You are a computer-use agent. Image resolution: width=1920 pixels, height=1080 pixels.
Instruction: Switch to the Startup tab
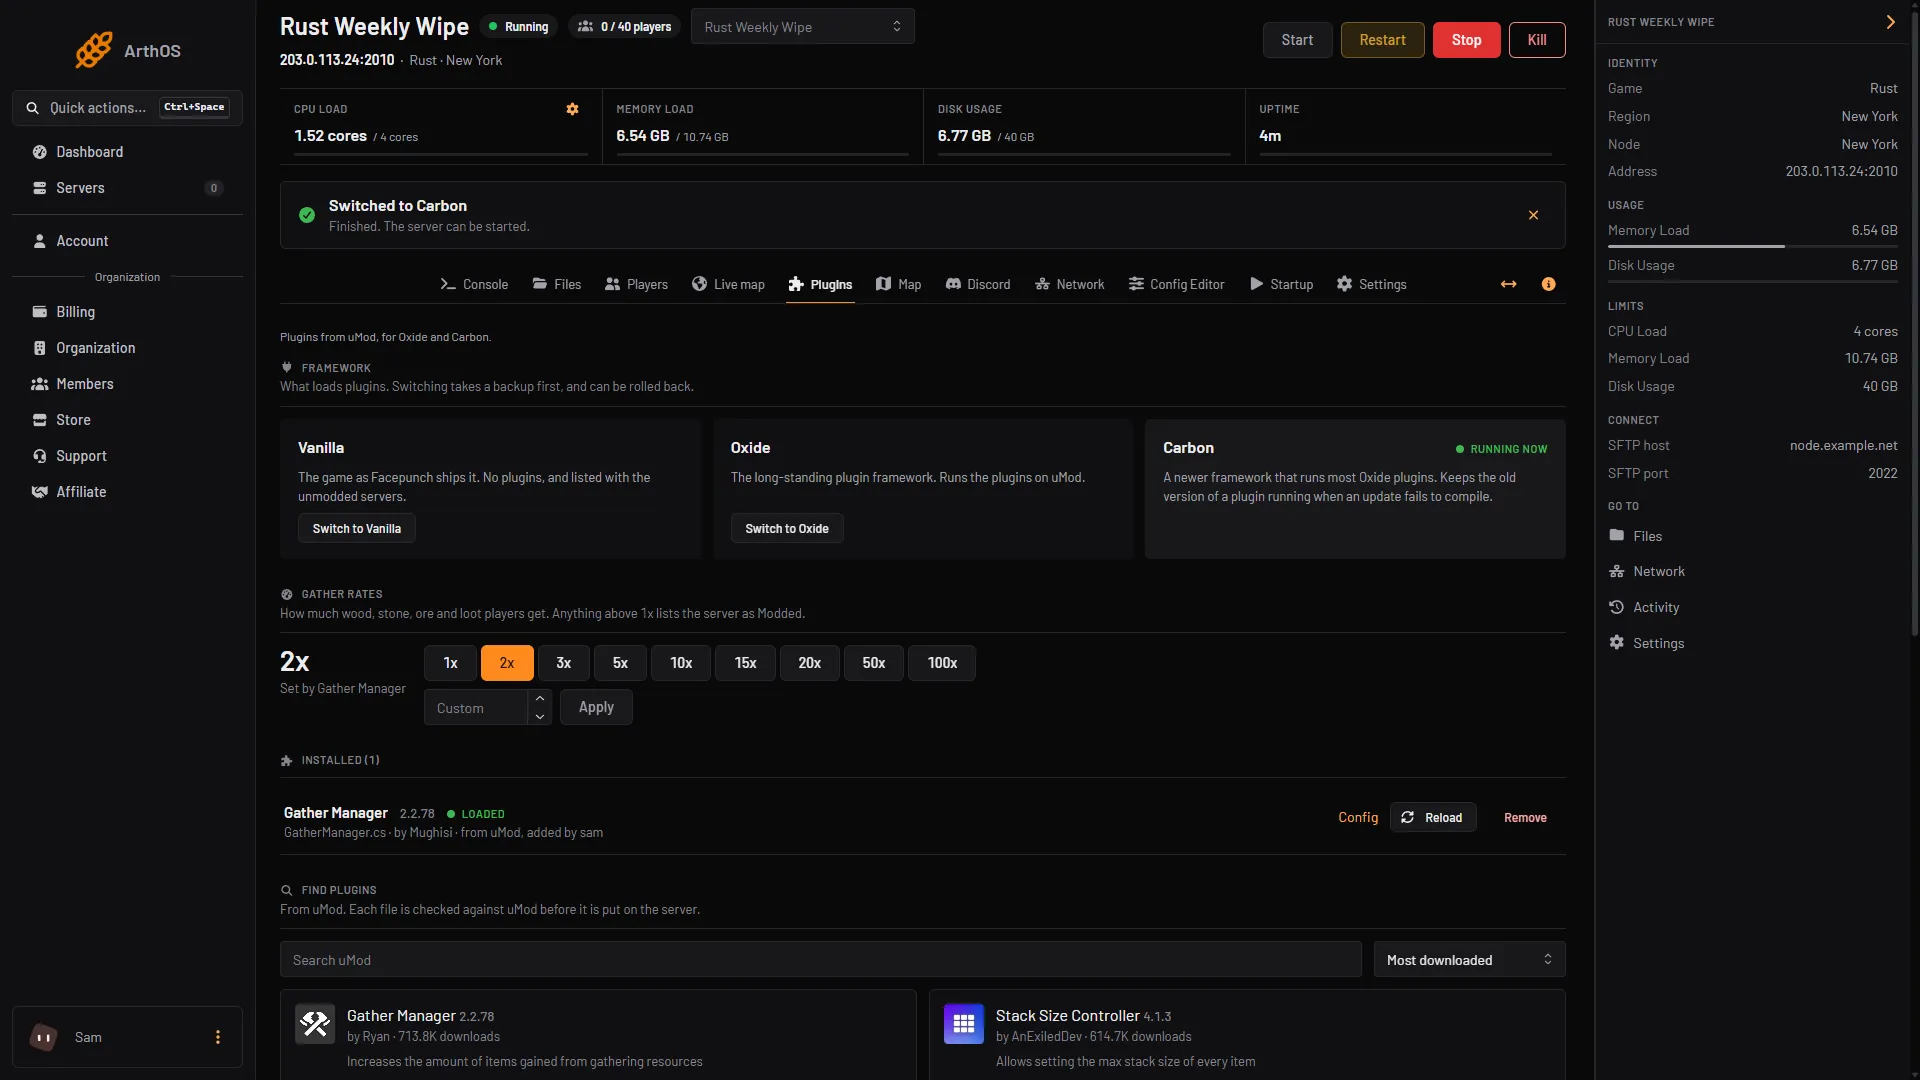tap(1281, 284)
